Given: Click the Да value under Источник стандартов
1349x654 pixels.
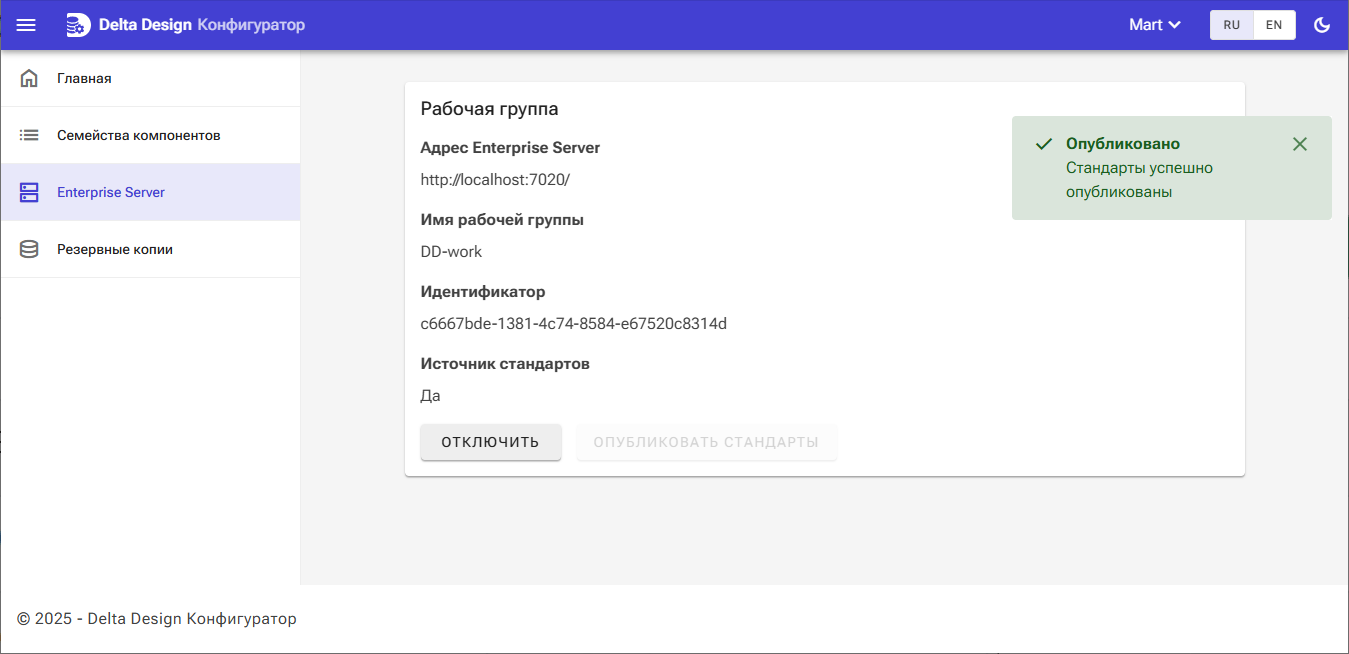Looking at the screenshot, I should [430, 396].
